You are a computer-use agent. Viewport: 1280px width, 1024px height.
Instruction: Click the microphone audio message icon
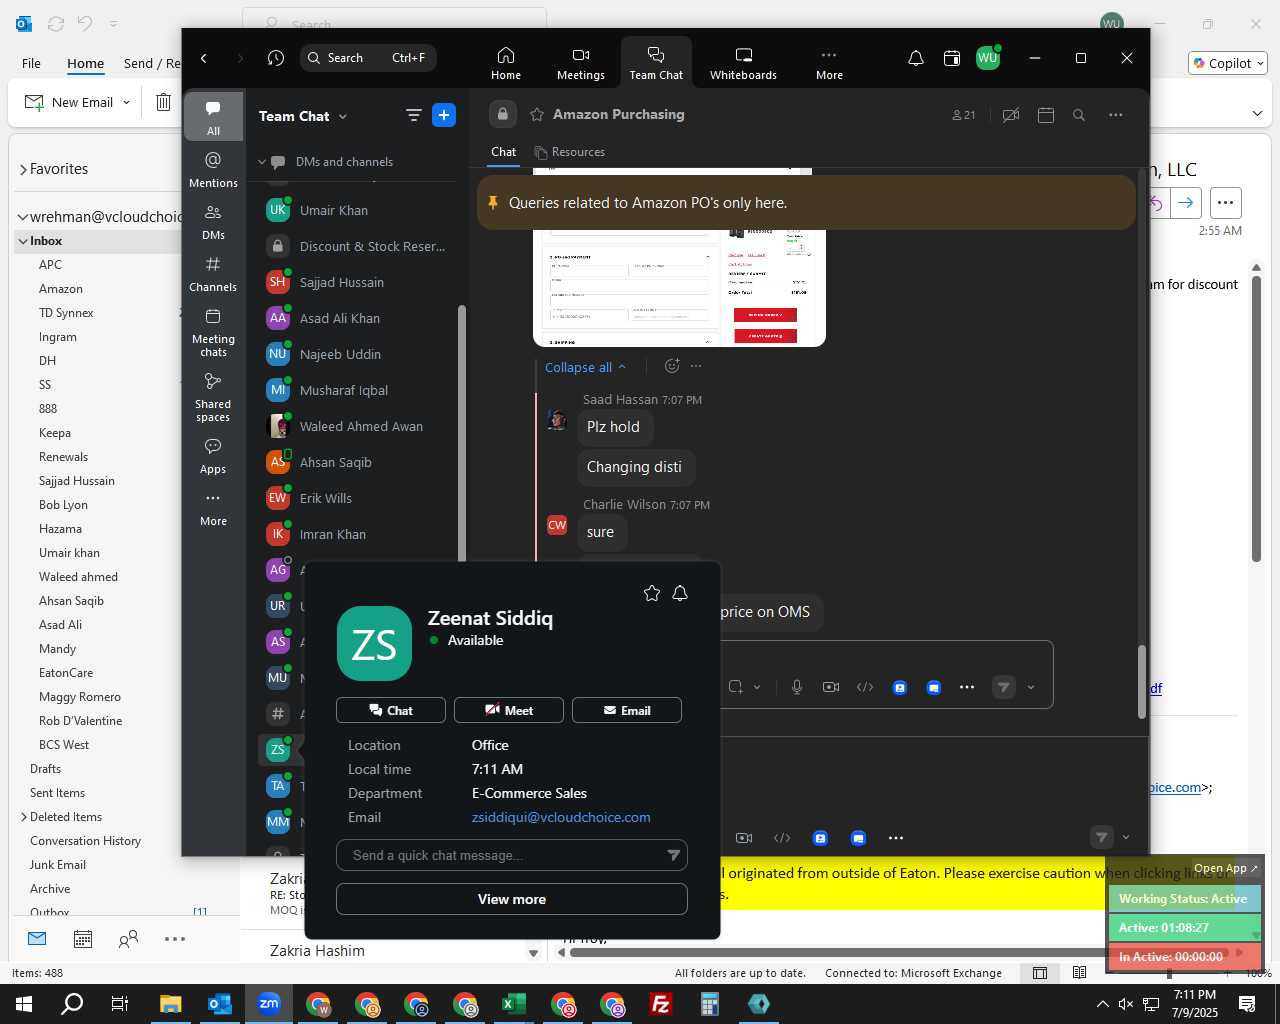coord(797,687)
